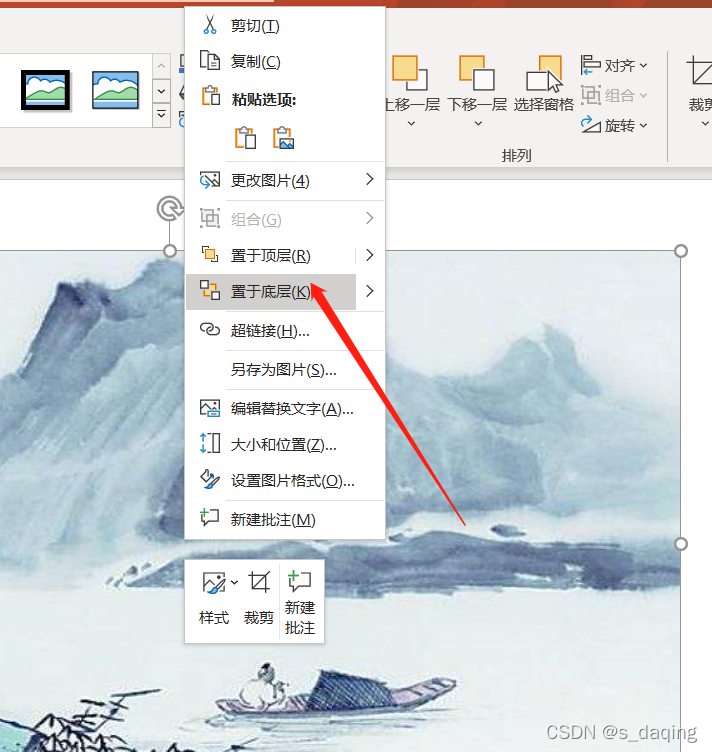Click the Bring to Front icon
Image resolution: width=712 pixels, height=752 pixels.
click(x=210, y=255)
